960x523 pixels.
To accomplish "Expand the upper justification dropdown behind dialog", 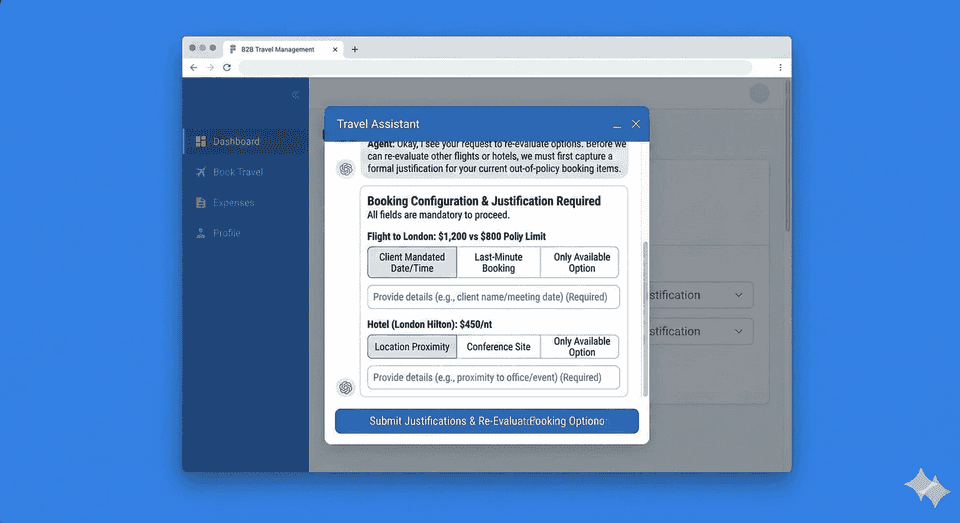I will (738, 295).
